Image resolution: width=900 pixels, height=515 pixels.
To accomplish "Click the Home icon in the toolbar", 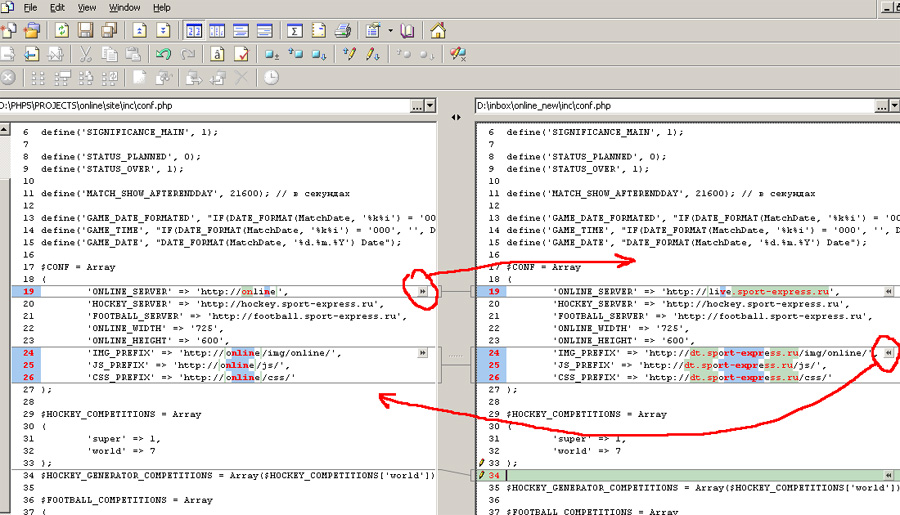I will [436, 31].
